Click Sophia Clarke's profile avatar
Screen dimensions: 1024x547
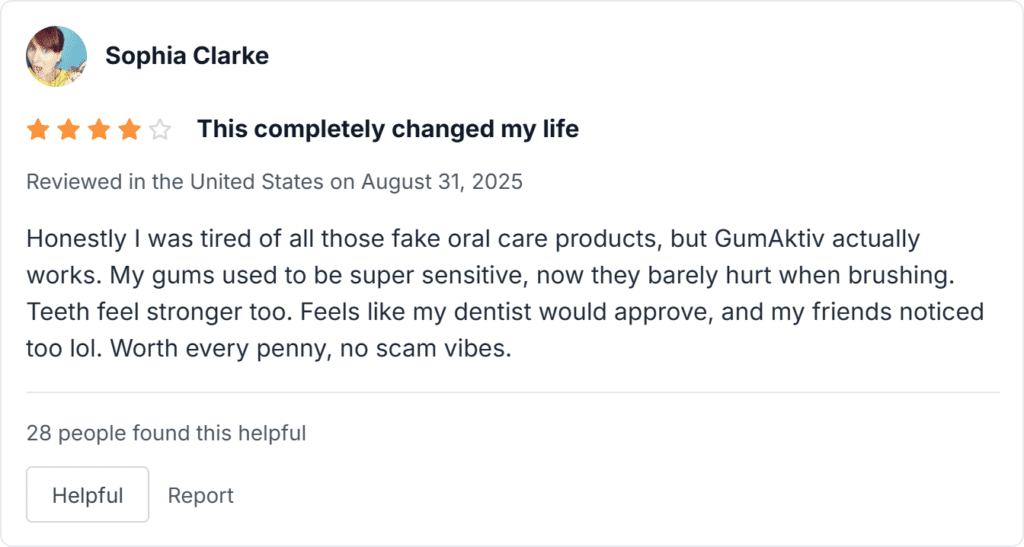[56, 56]
